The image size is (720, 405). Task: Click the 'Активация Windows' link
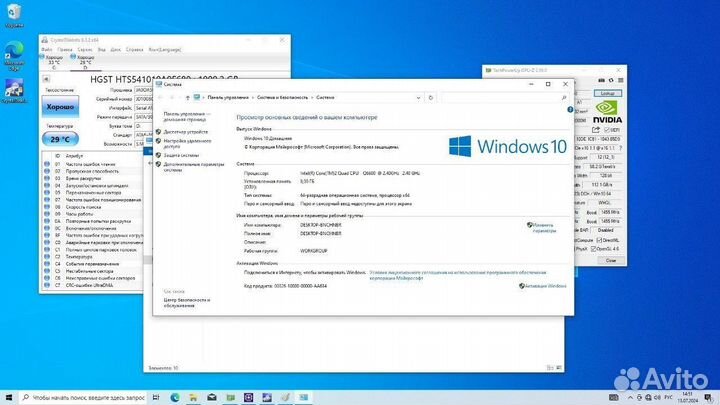pyautogui.click(x=545, y=286)
